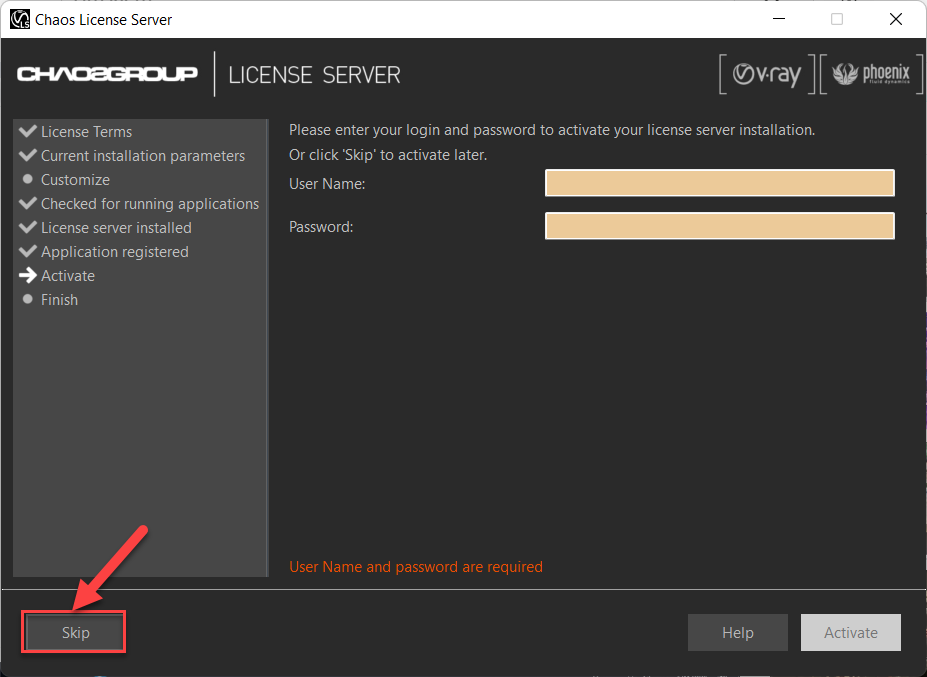Click the Skip button
927x677 pixels.
pos(75,633)
